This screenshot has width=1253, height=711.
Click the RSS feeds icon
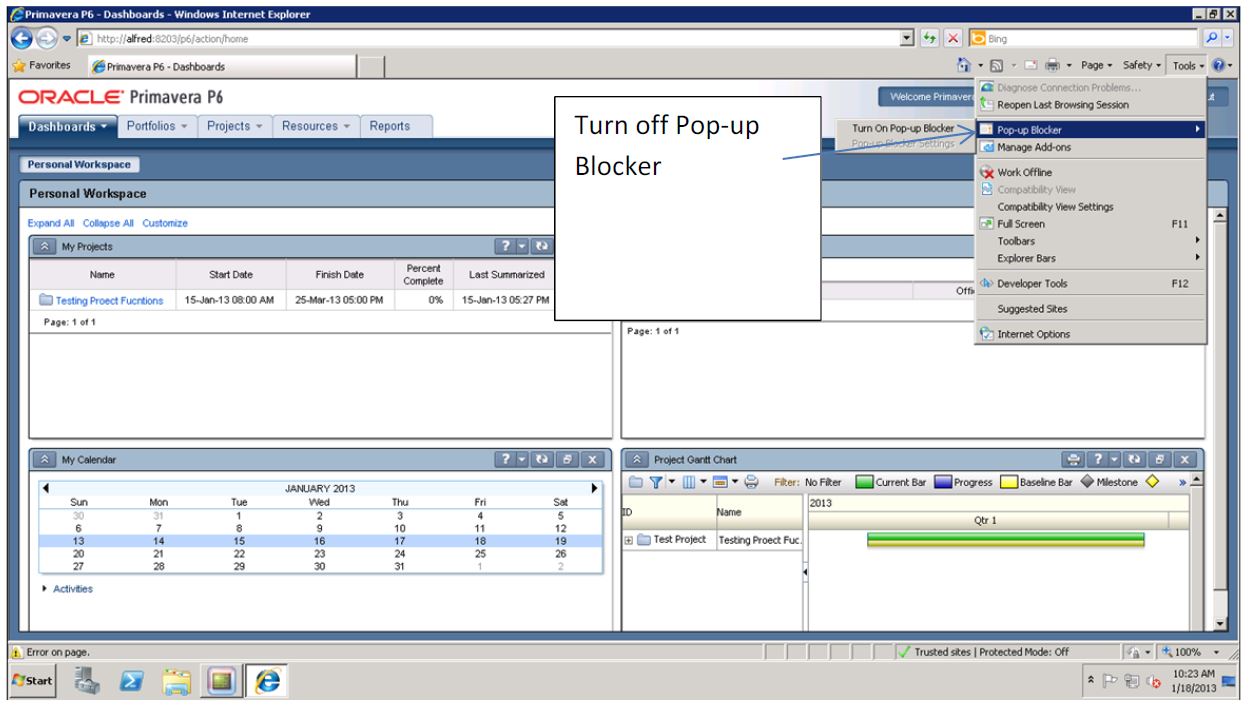[997, 66]
